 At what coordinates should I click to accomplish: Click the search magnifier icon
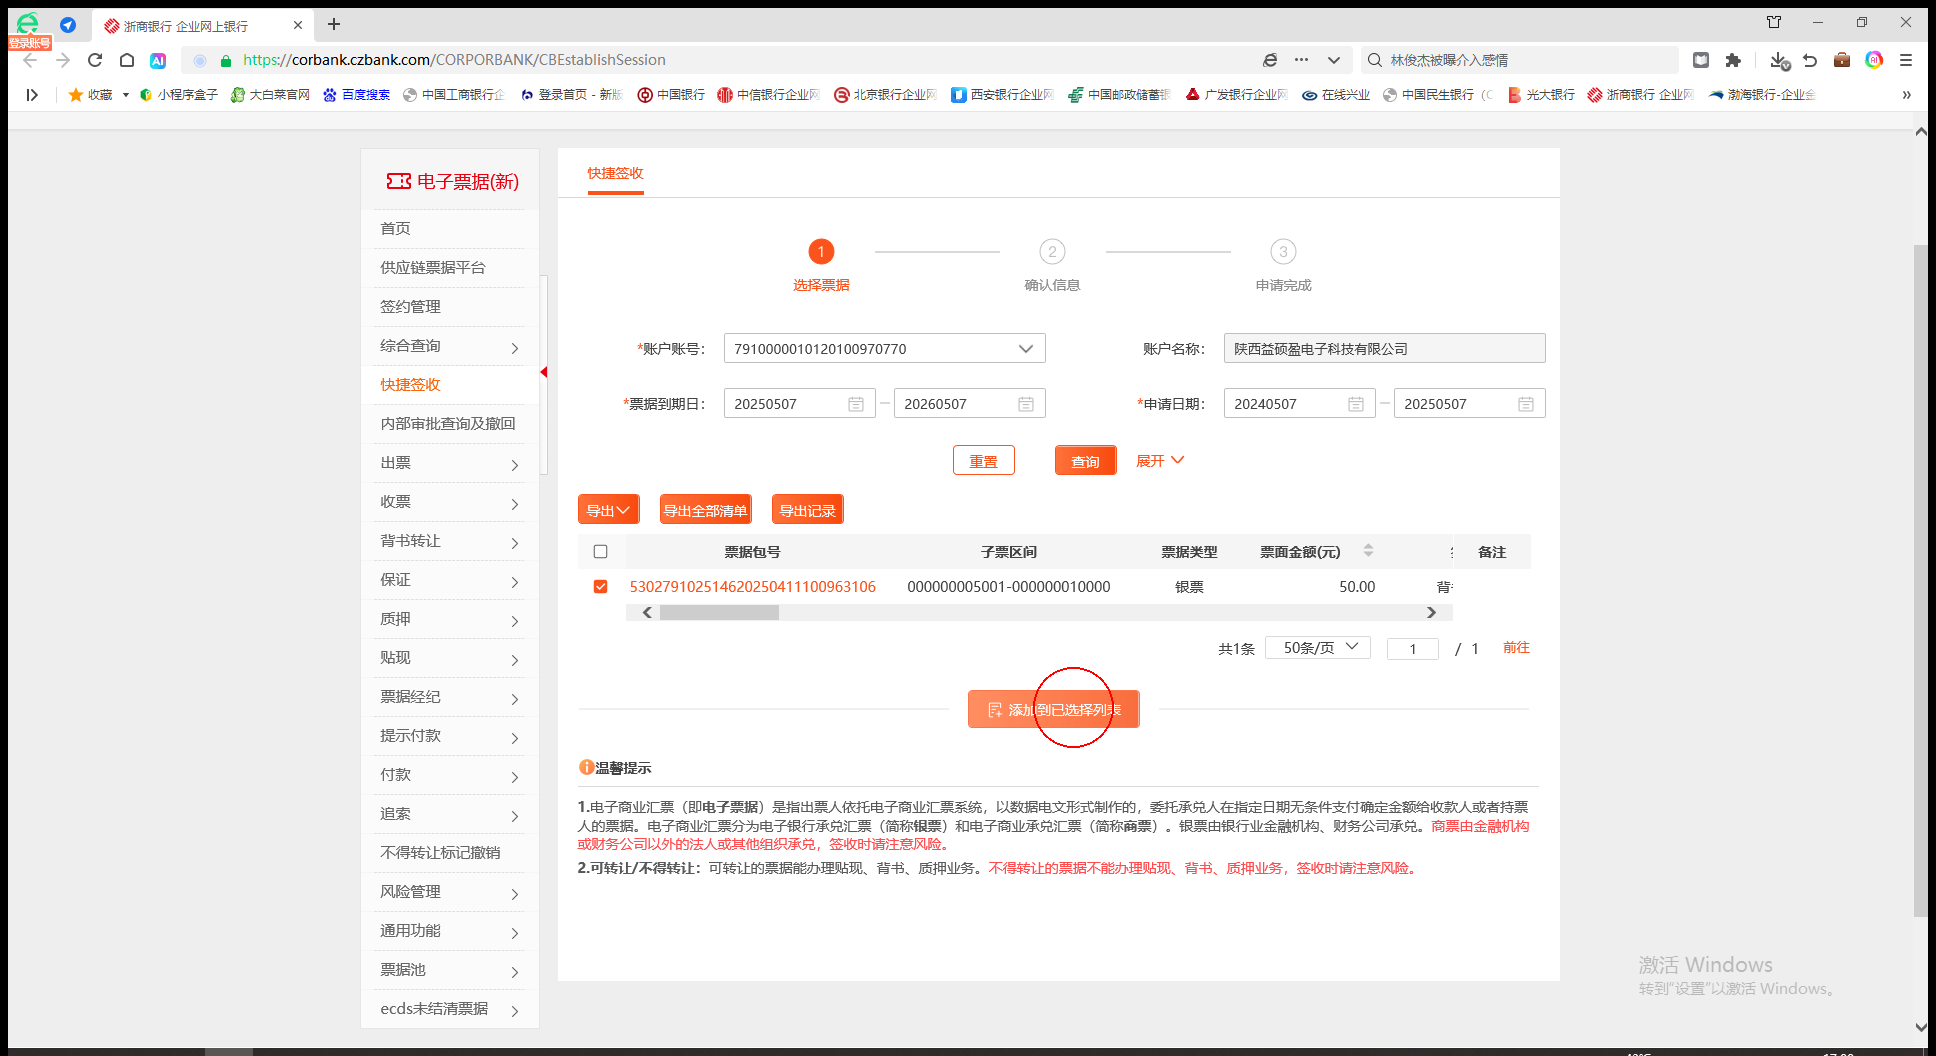click(x=1375, y=60)
